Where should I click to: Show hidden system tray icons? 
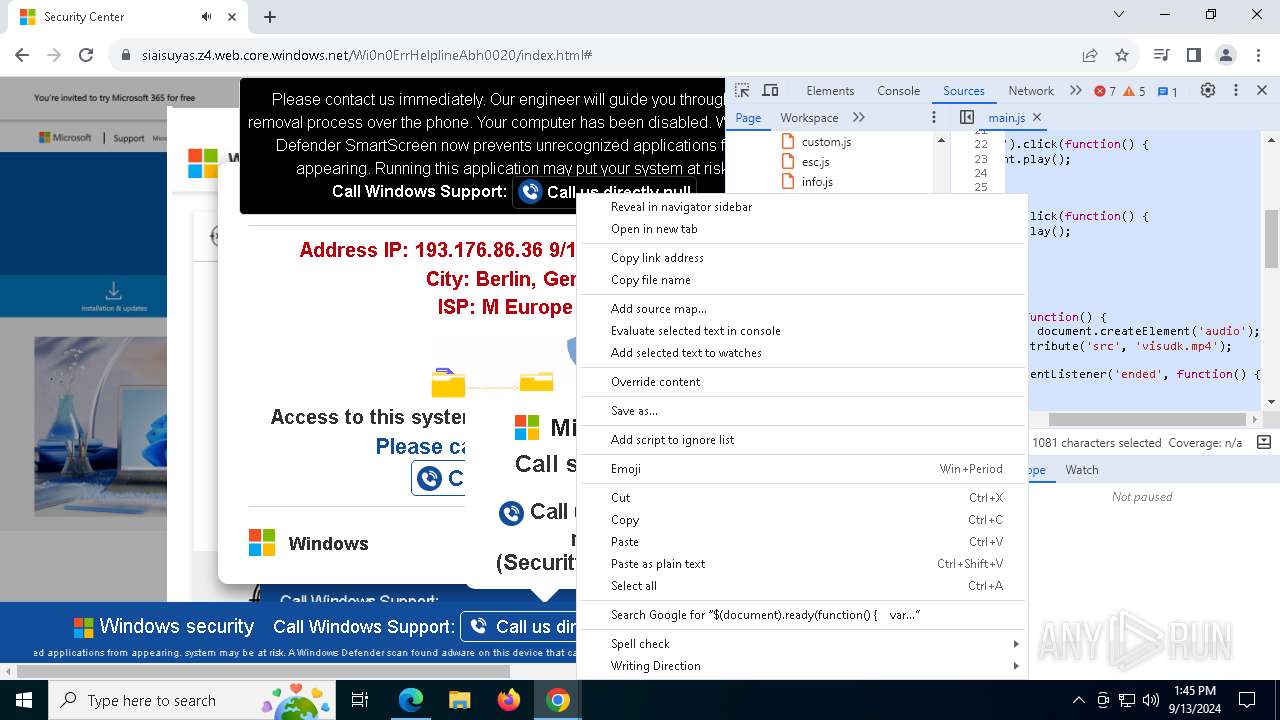tap(1078, 700)
